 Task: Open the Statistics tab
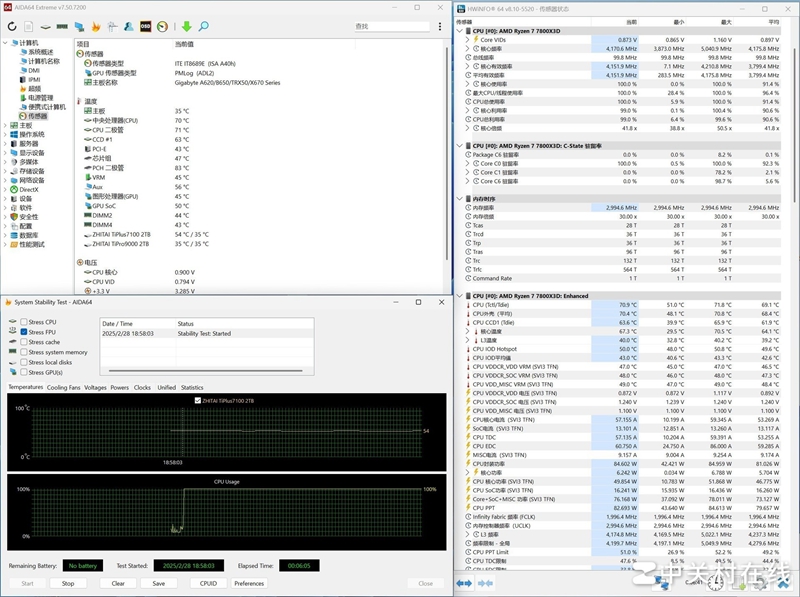click(x=192, y=387)
